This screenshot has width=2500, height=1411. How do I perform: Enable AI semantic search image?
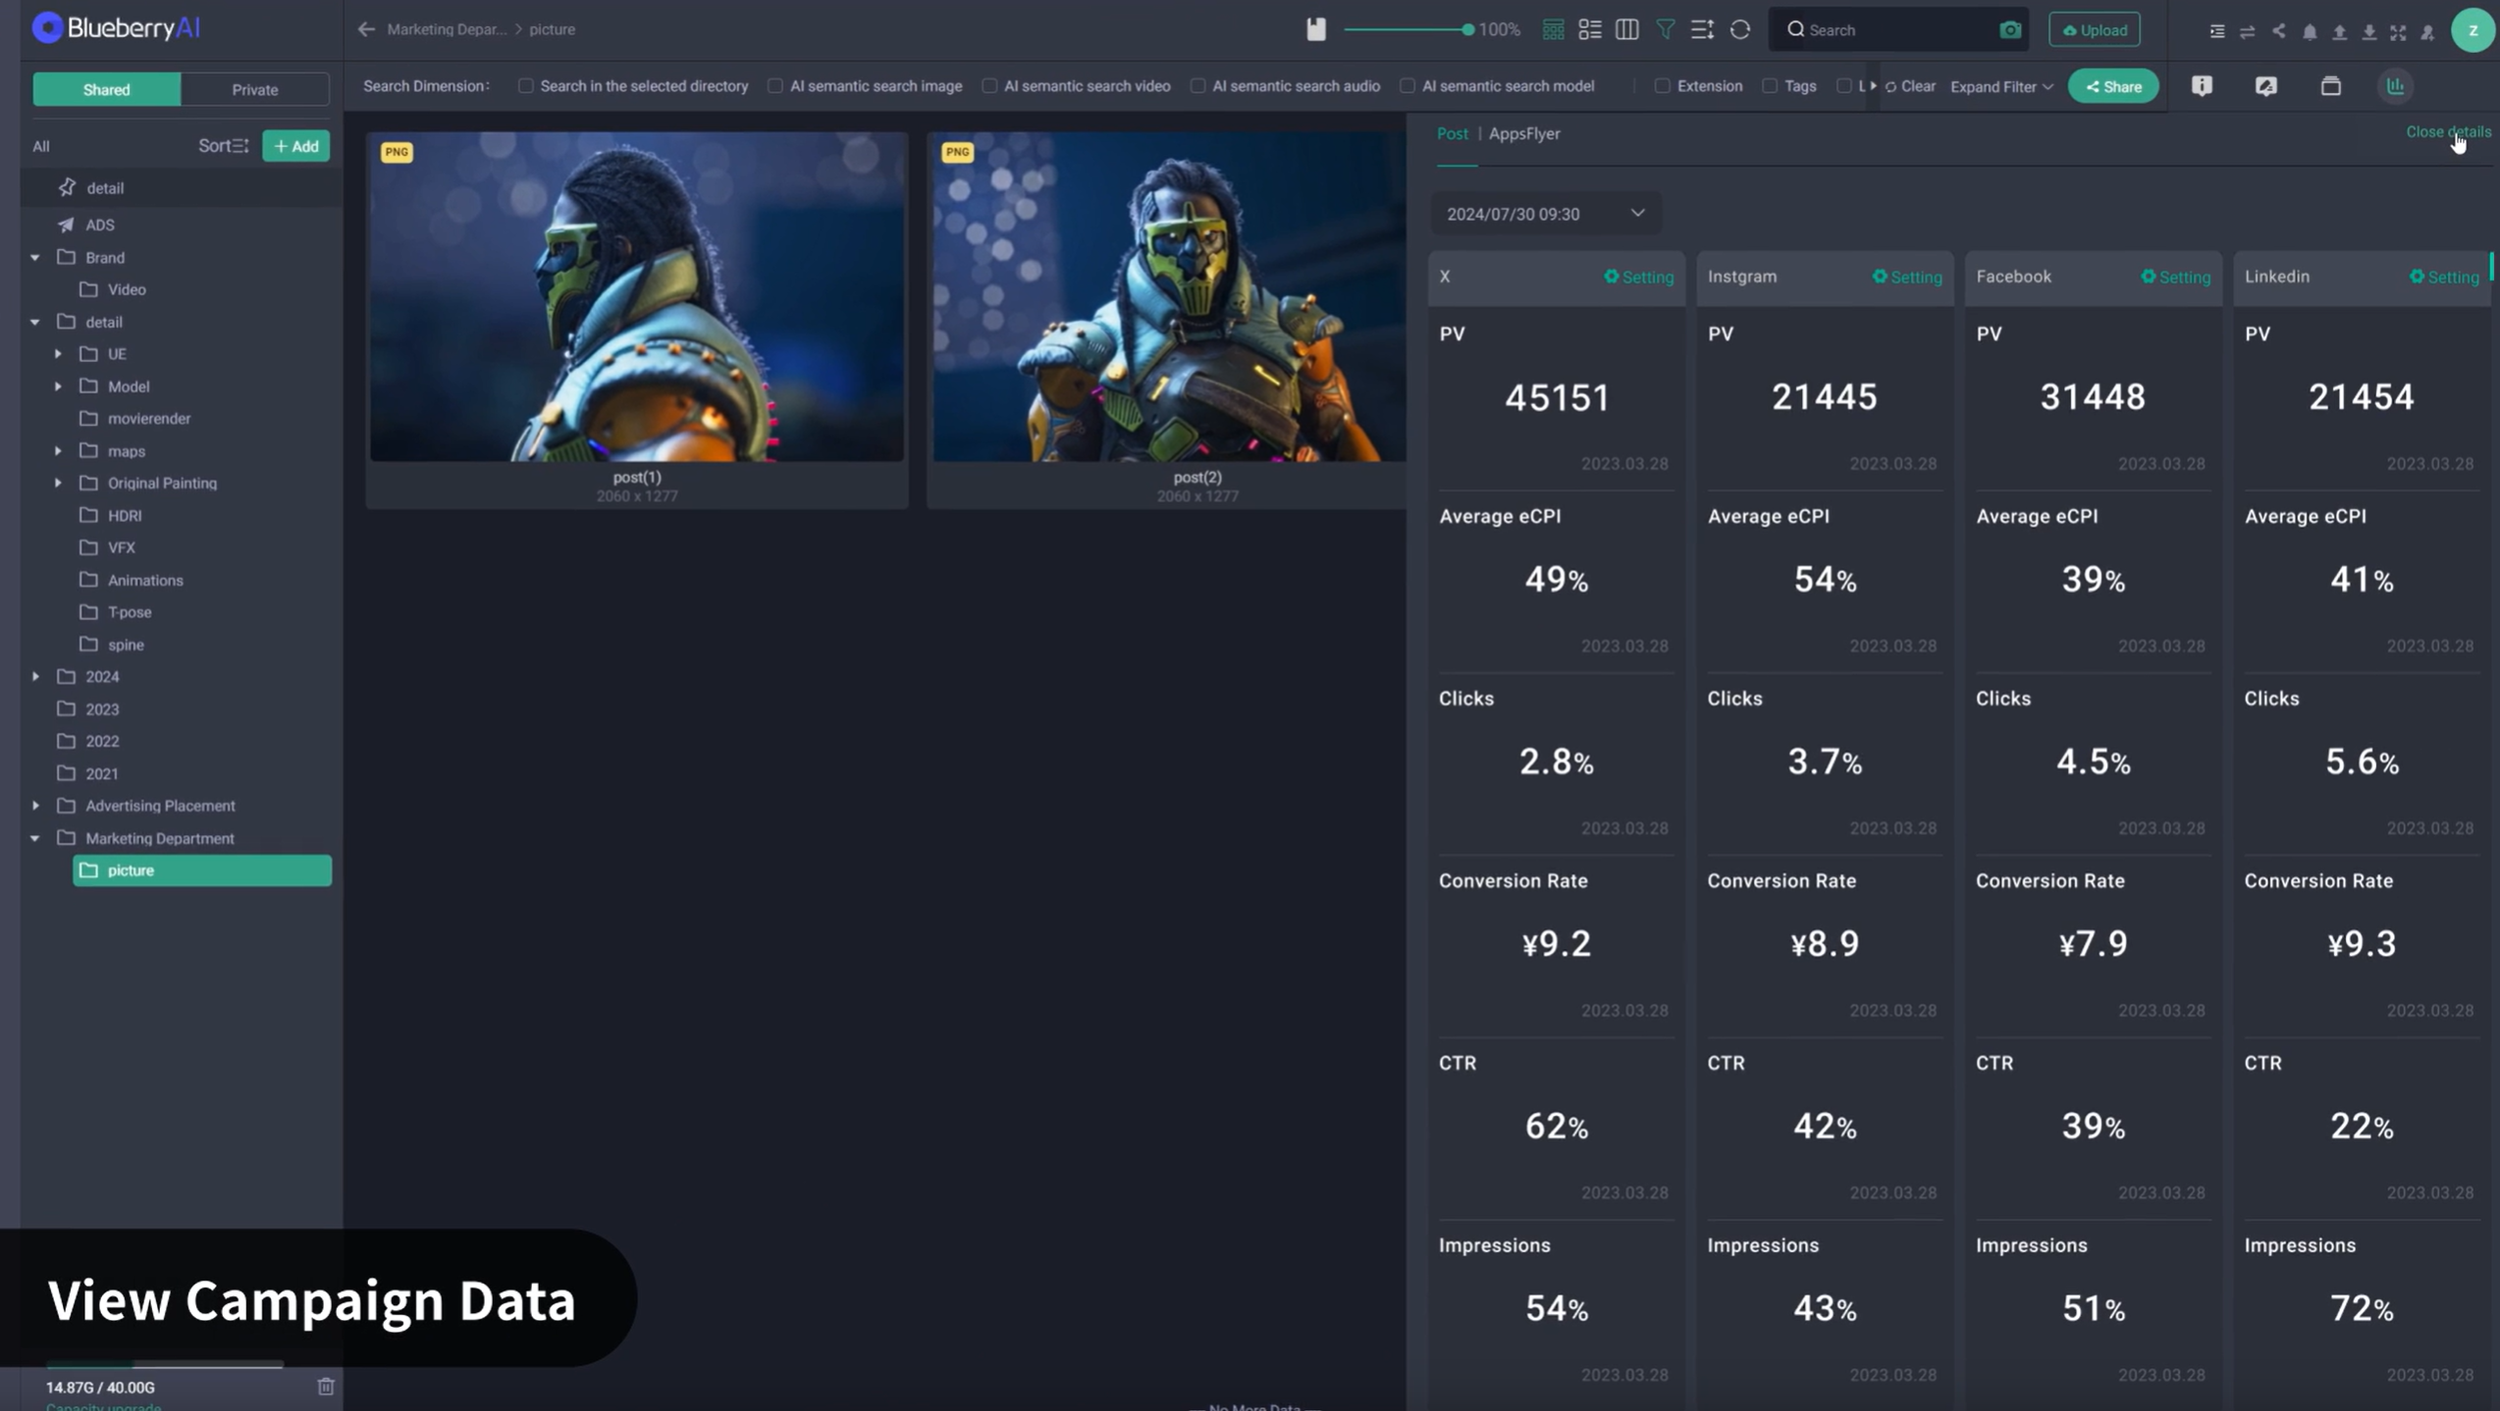click(775, 86)
